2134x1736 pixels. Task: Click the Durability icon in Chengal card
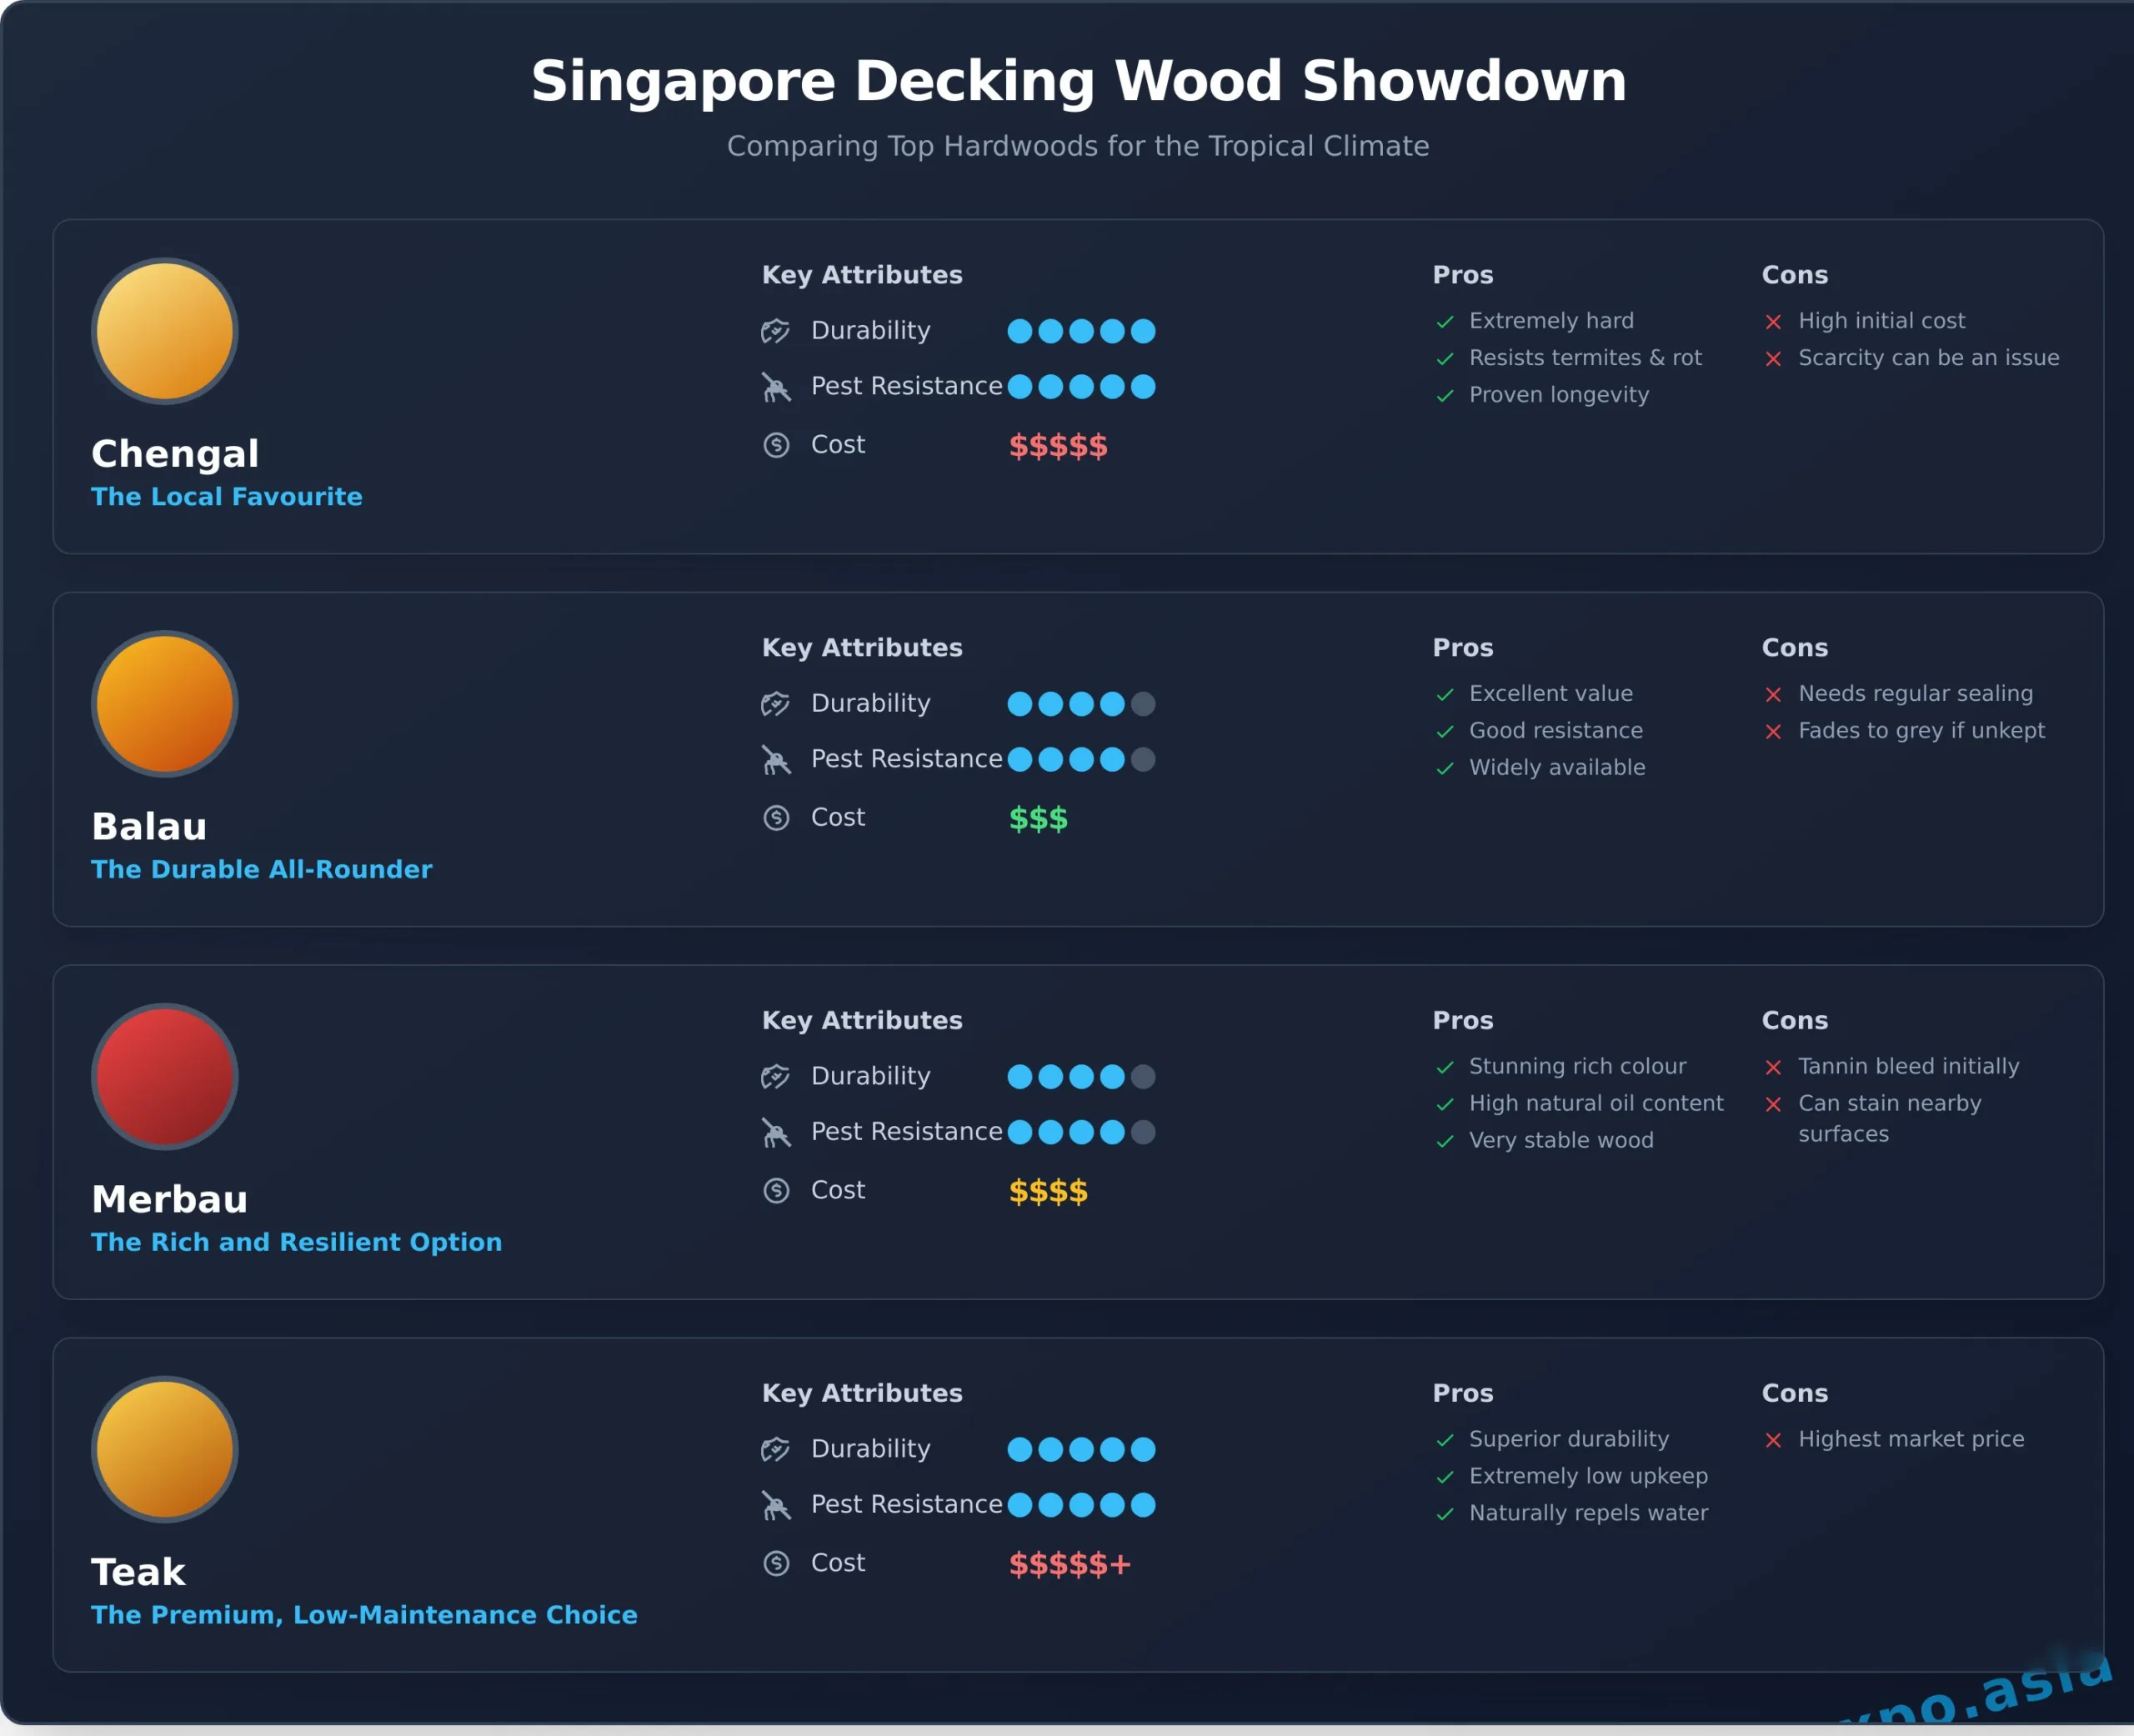point(776,331)
